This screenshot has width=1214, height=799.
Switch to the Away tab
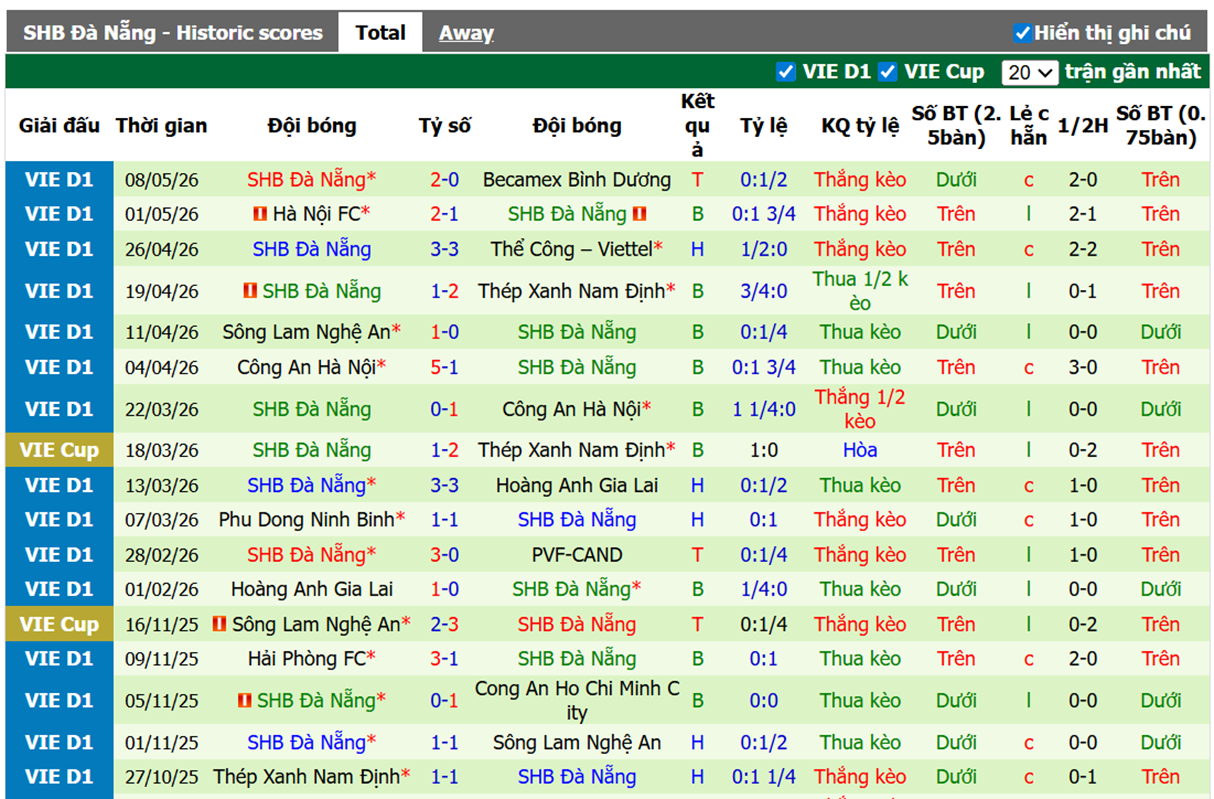466,33
